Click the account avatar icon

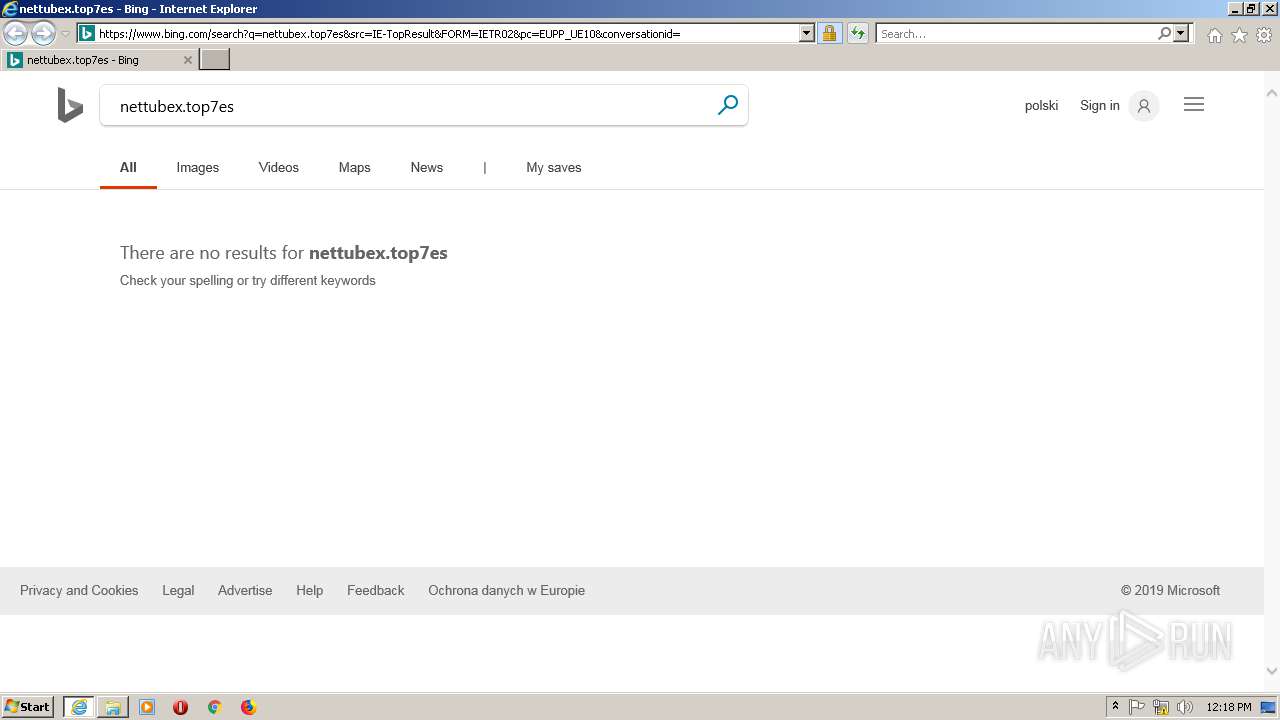[x=1144, y=105]
